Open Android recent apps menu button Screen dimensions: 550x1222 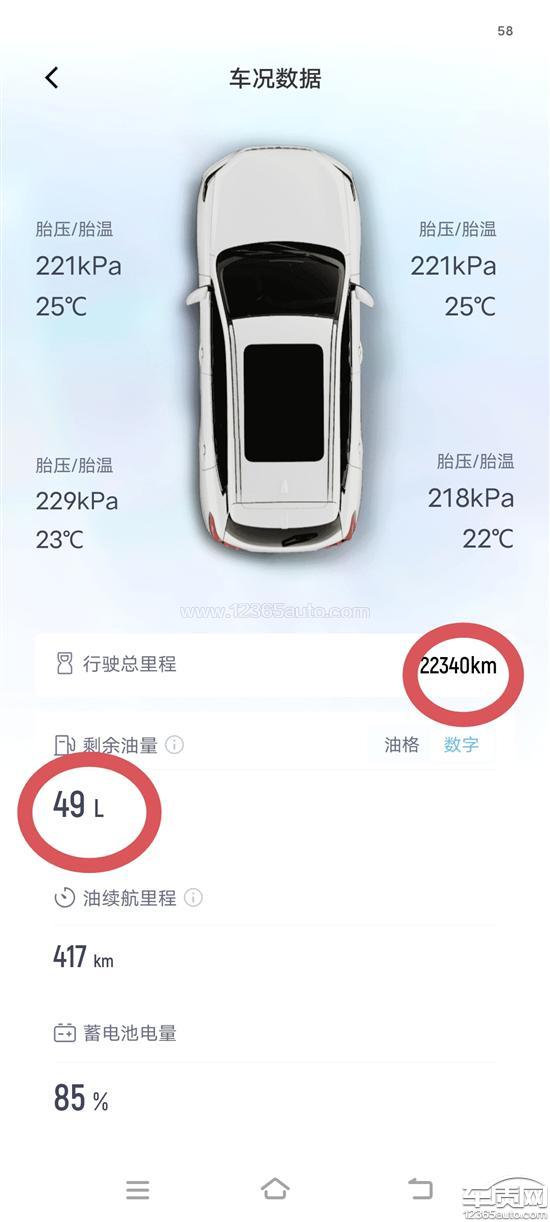(x=138, y=1189)
